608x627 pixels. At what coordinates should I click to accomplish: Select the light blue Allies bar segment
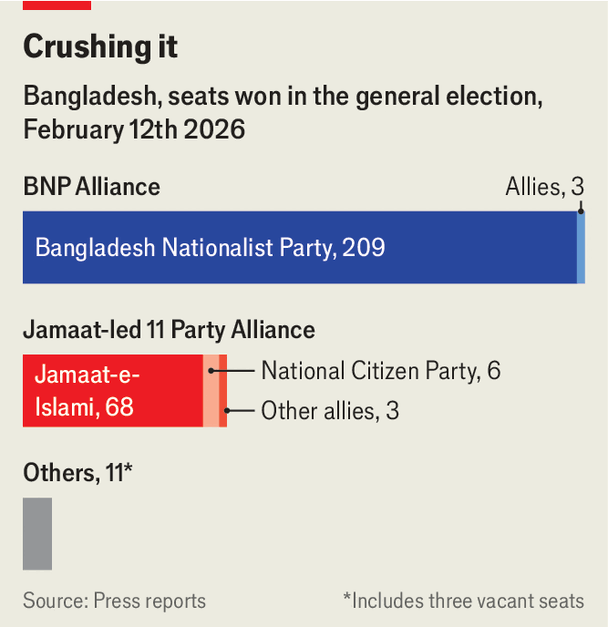(581, 248)
